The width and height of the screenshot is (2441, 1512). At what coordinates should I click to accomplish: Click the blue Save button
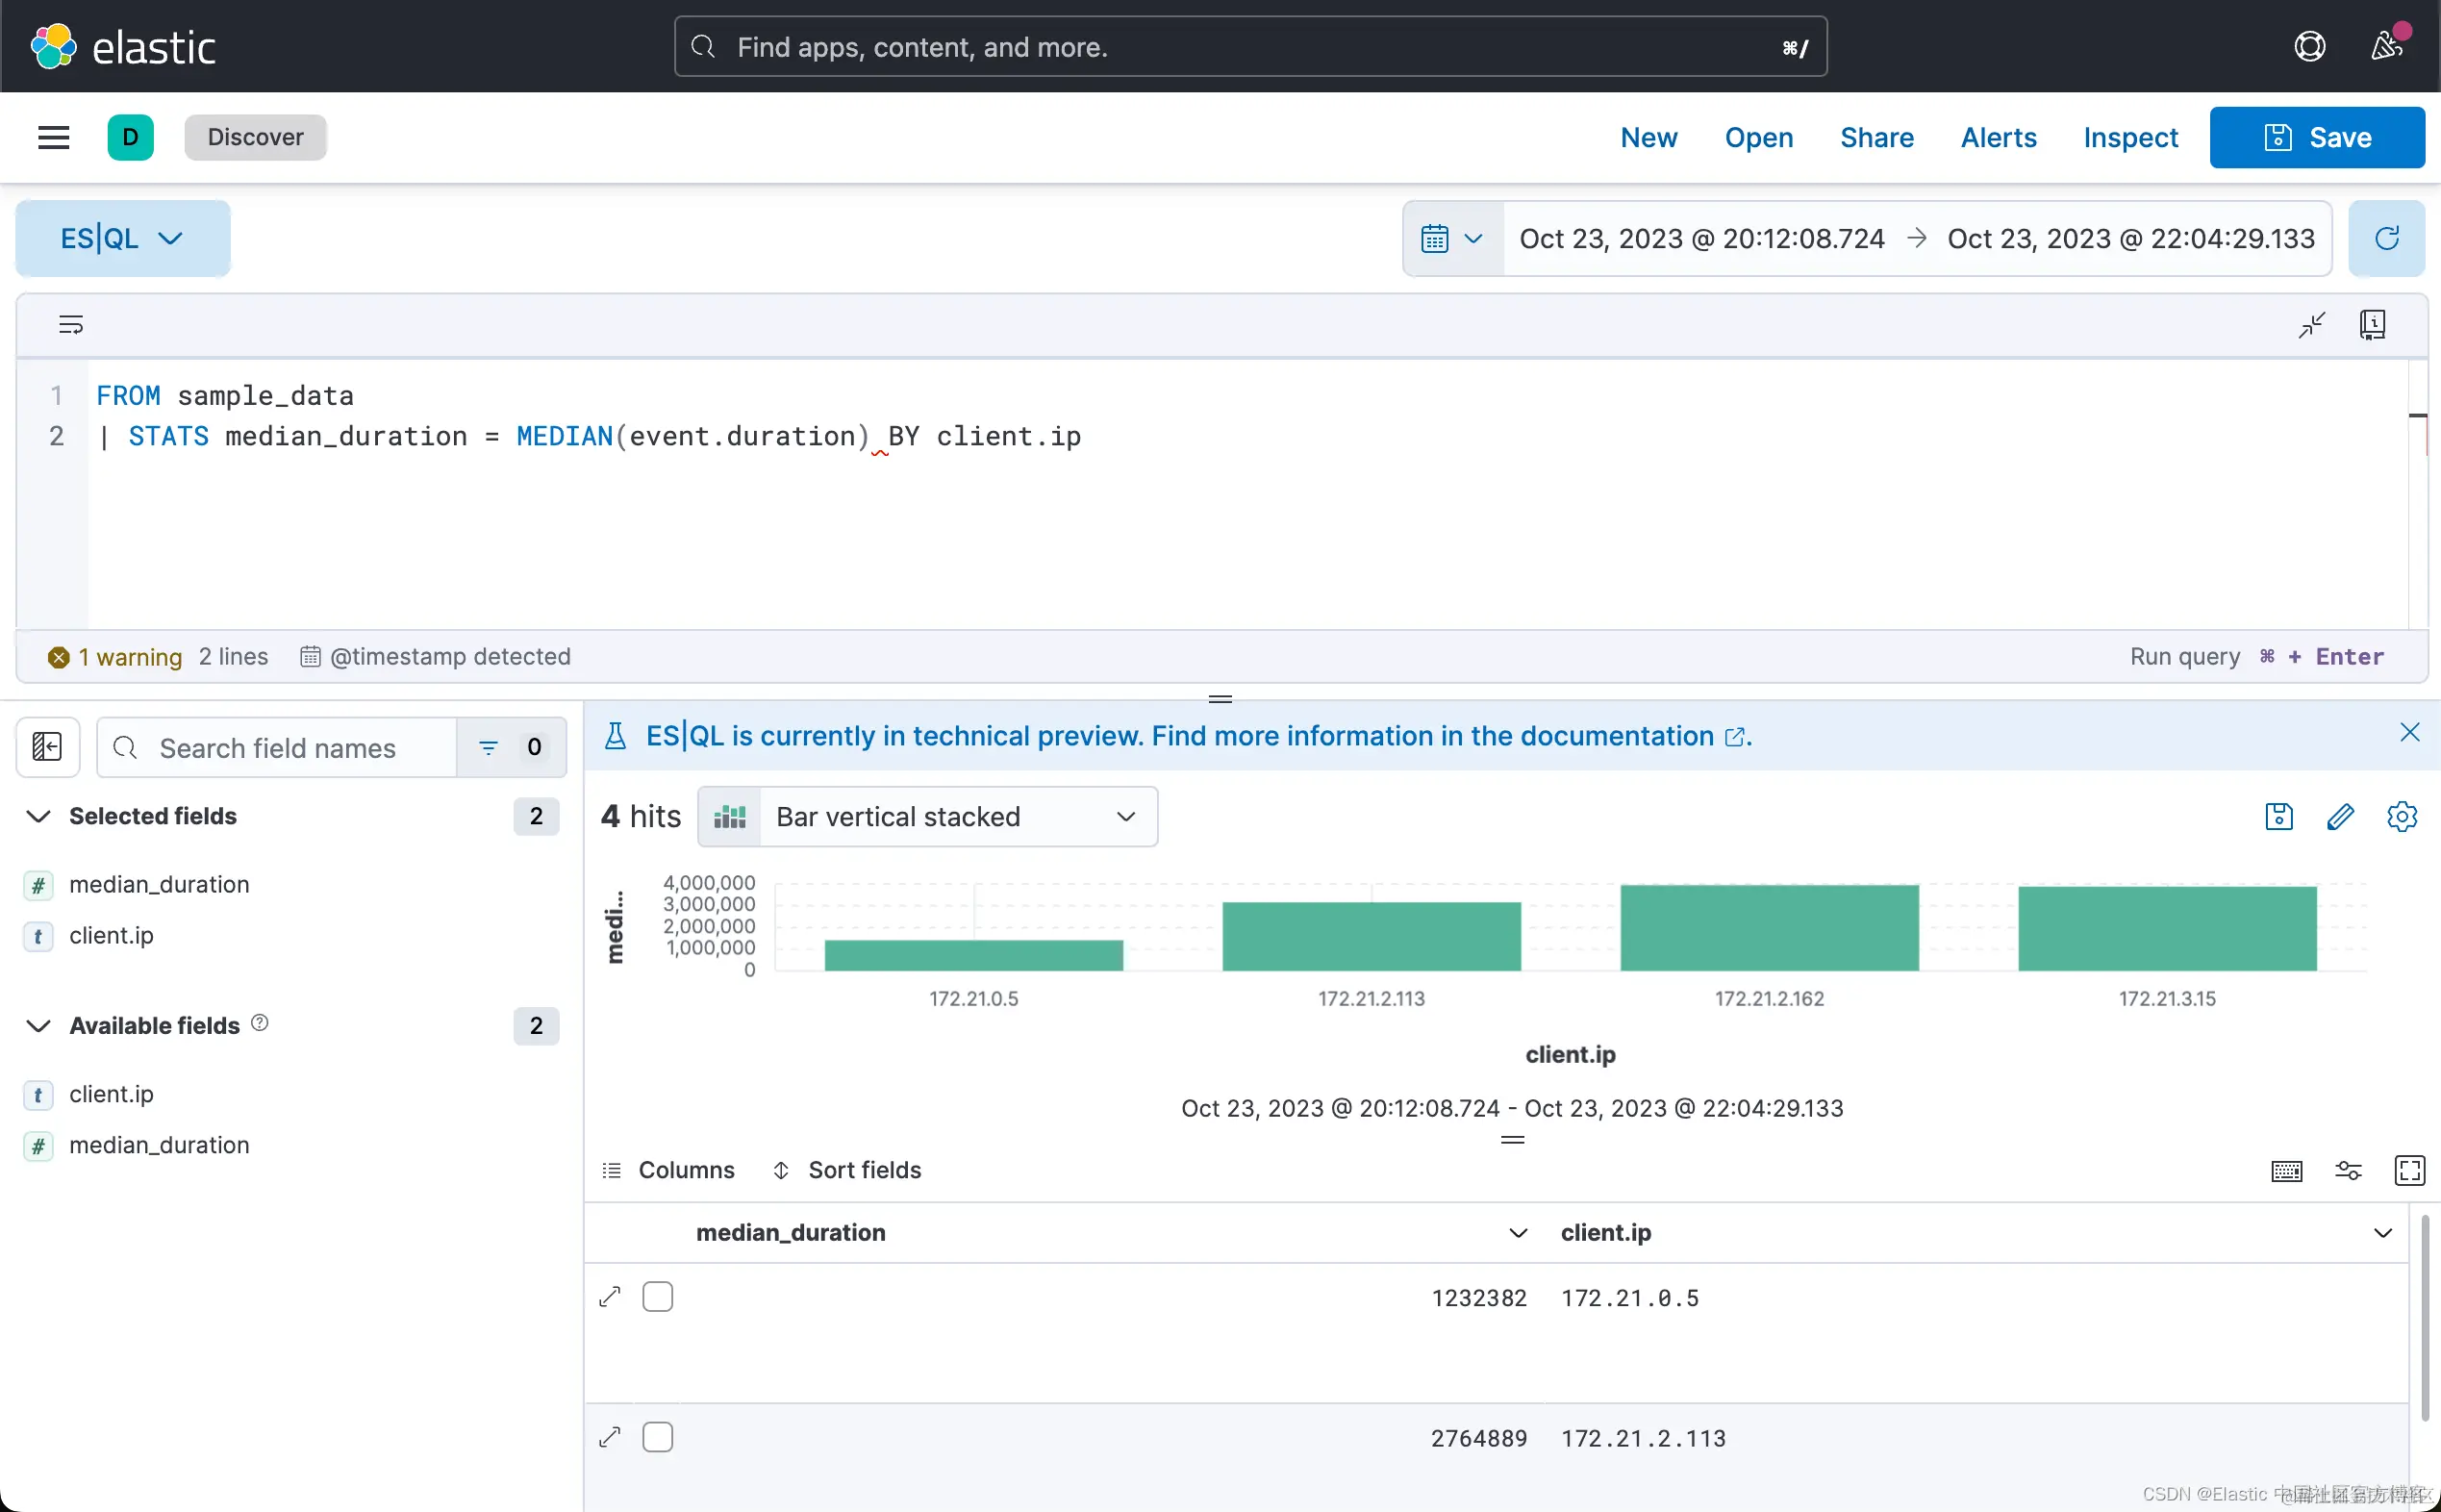[2316, 137]
